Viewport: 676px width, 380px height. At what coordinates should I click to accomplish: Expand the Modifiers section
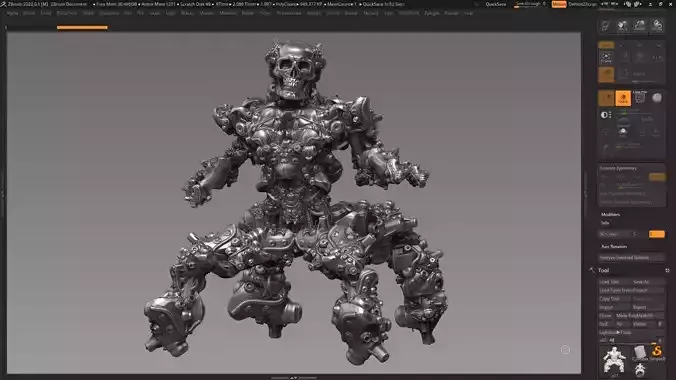(x=610, y=214)
